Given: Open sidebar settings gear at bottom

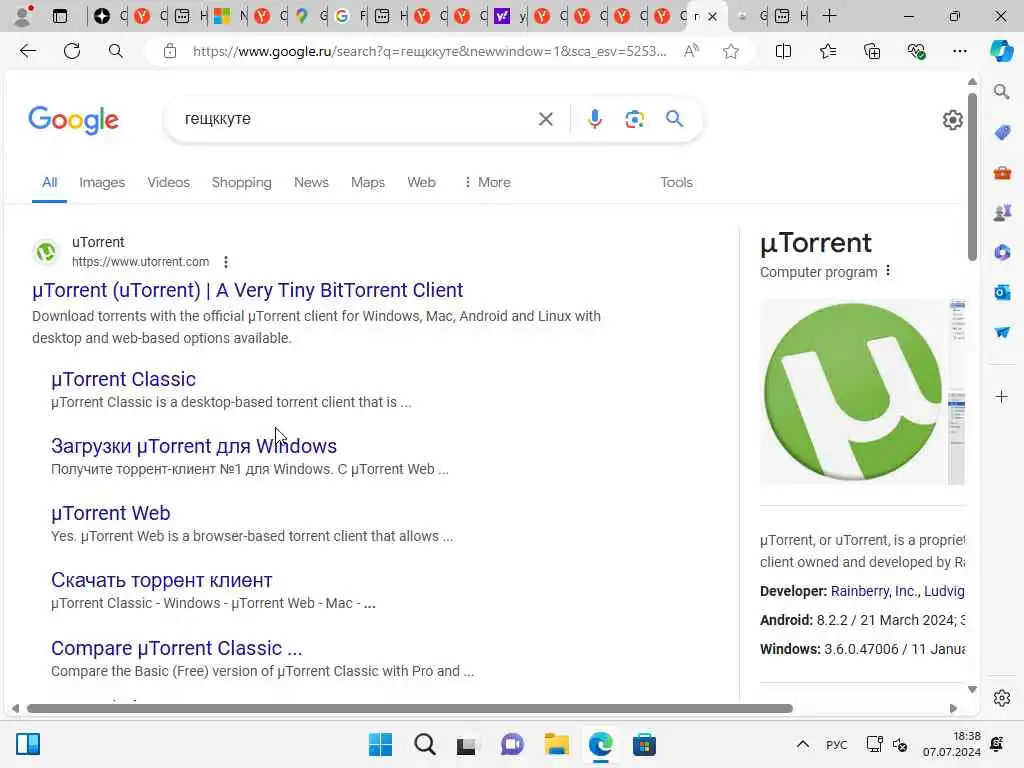Looking at the screenshot, I should click(1001, 698).
